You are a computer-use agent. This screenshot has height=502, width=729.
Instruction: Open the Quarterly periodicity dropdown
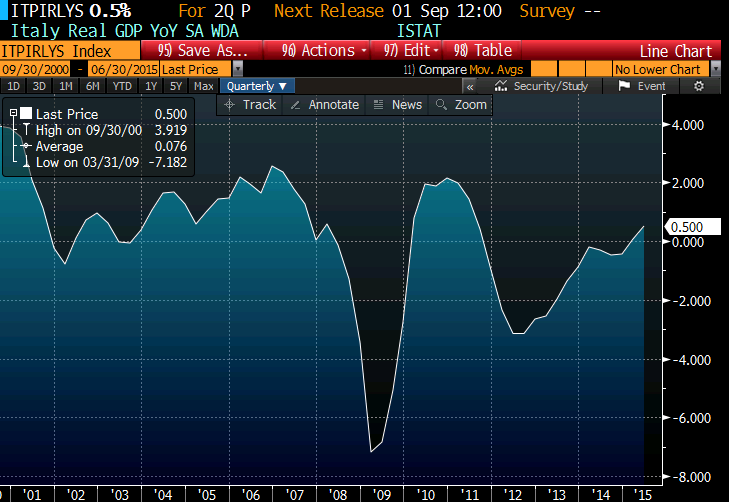point(257,86)
